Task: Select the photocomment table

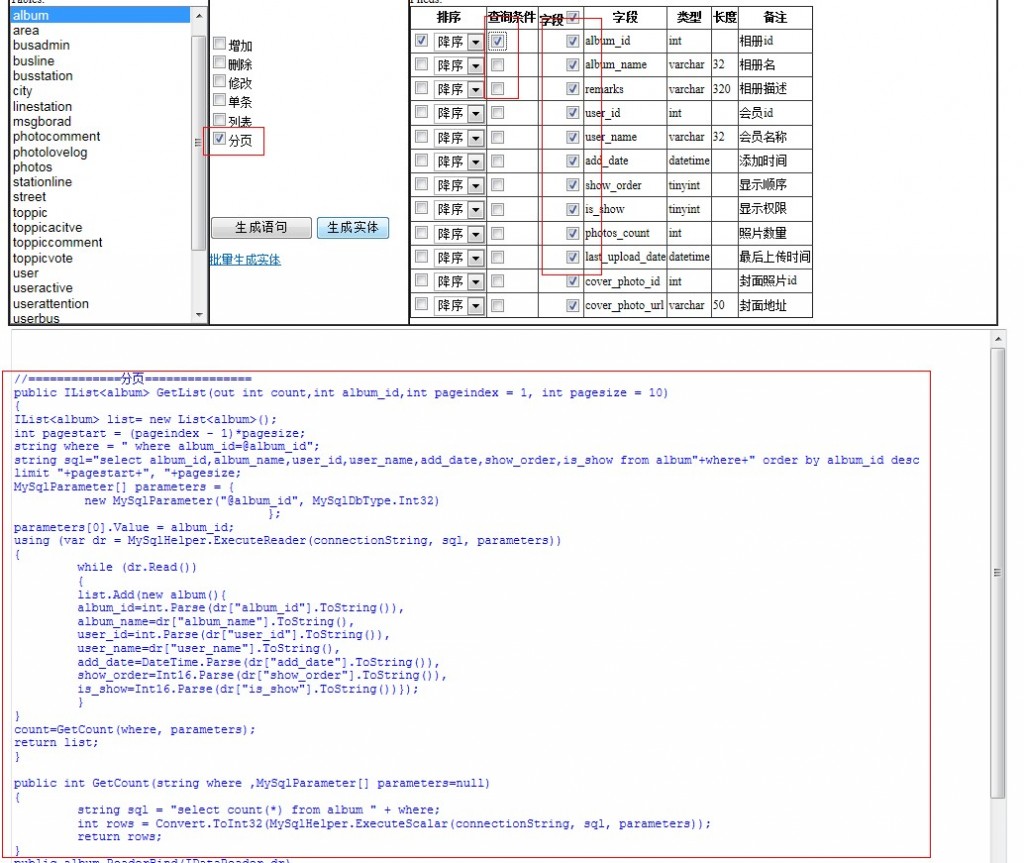Action: click(x=100, y=137)
